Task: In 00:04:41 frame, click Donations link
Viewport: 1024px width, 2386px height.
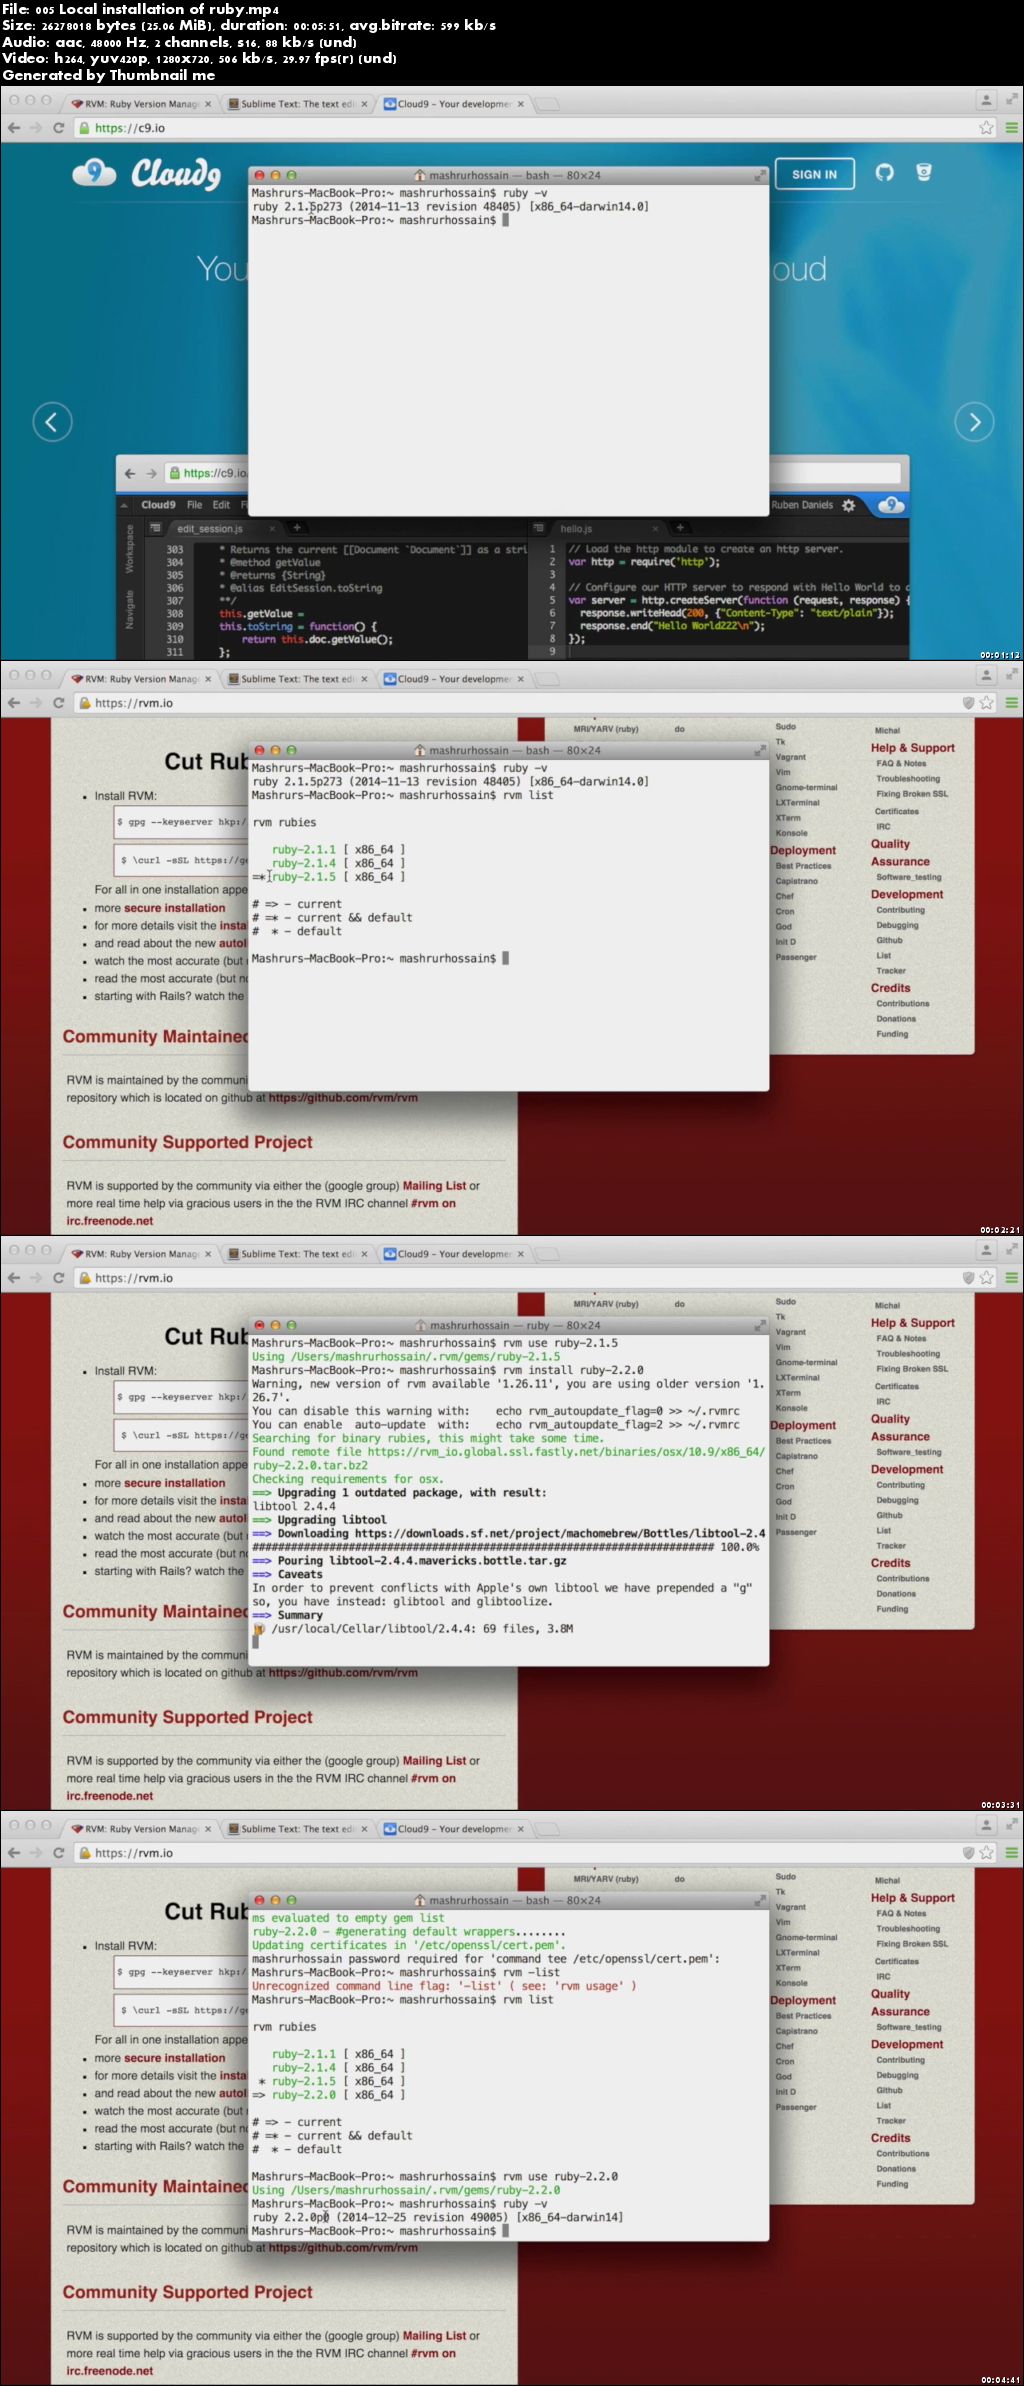Action: (896, 2169)
